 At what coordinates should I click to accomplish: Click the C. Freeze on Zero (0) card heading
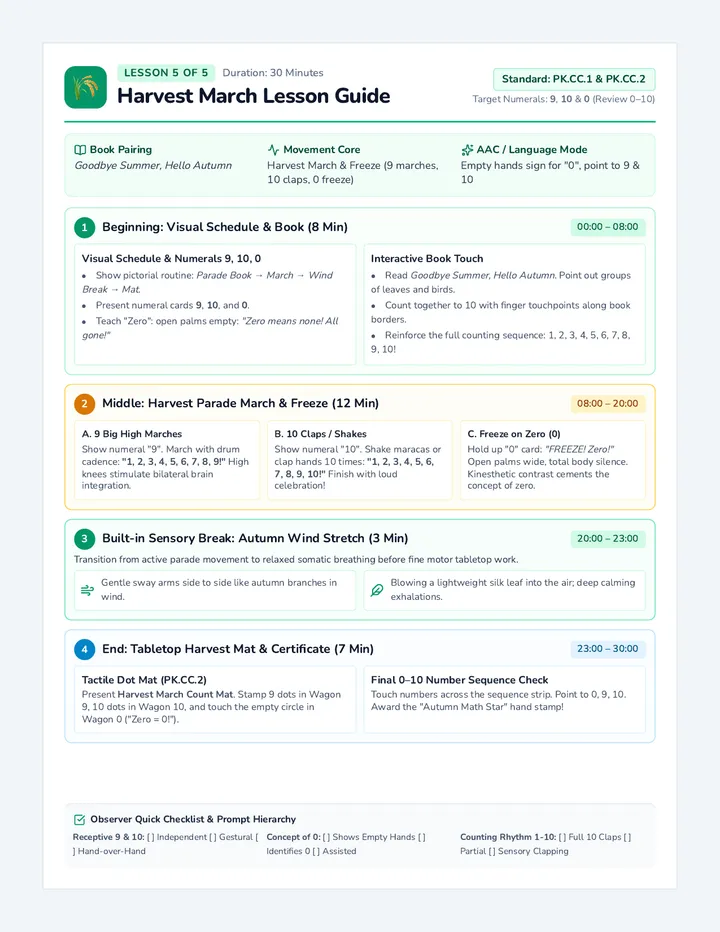tap(514, 434)
